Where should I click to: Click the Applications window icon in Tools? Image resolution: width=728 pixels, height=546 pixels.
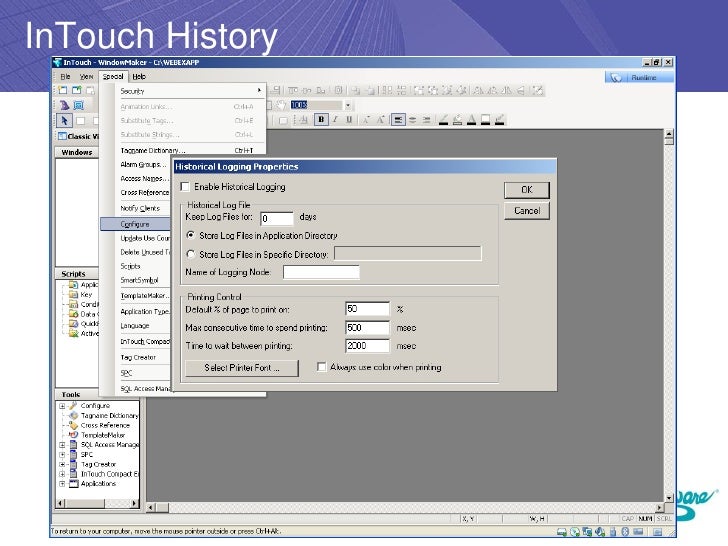pos(73,483)
